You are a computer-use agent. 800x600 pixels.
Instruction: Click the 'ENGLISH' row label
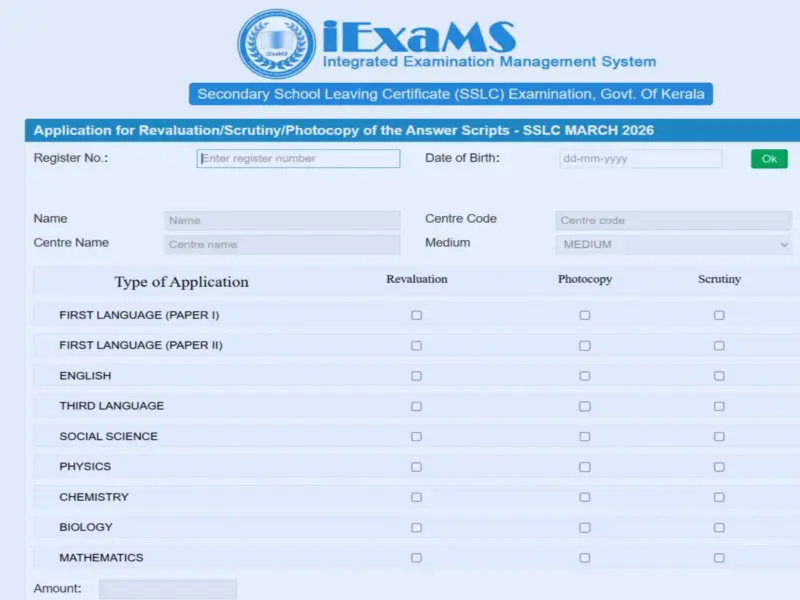click(x=85, y=376)
